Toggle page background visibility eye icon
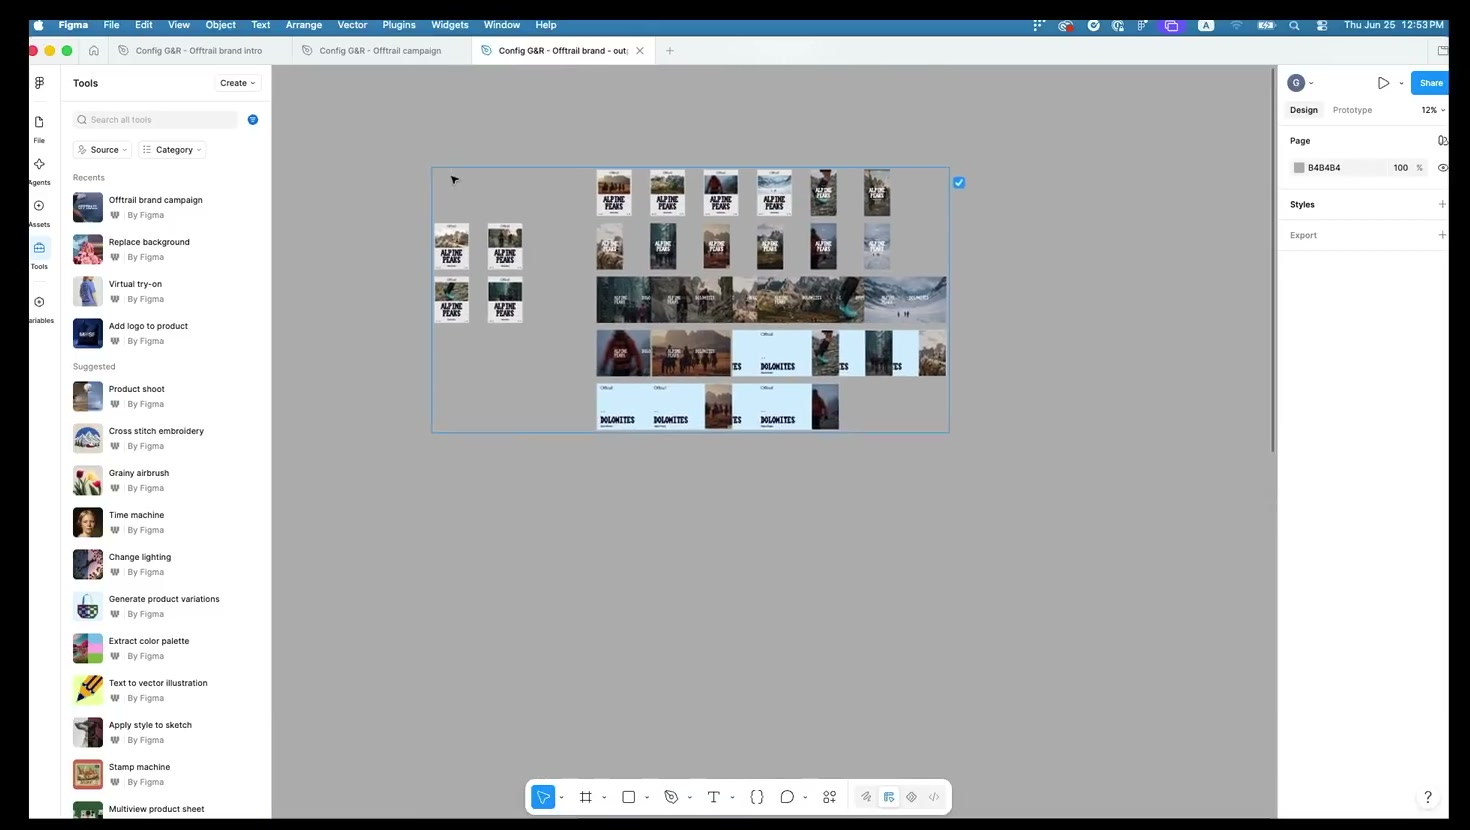This screenshot has height=830, width=1470. tap(1442, 168)
